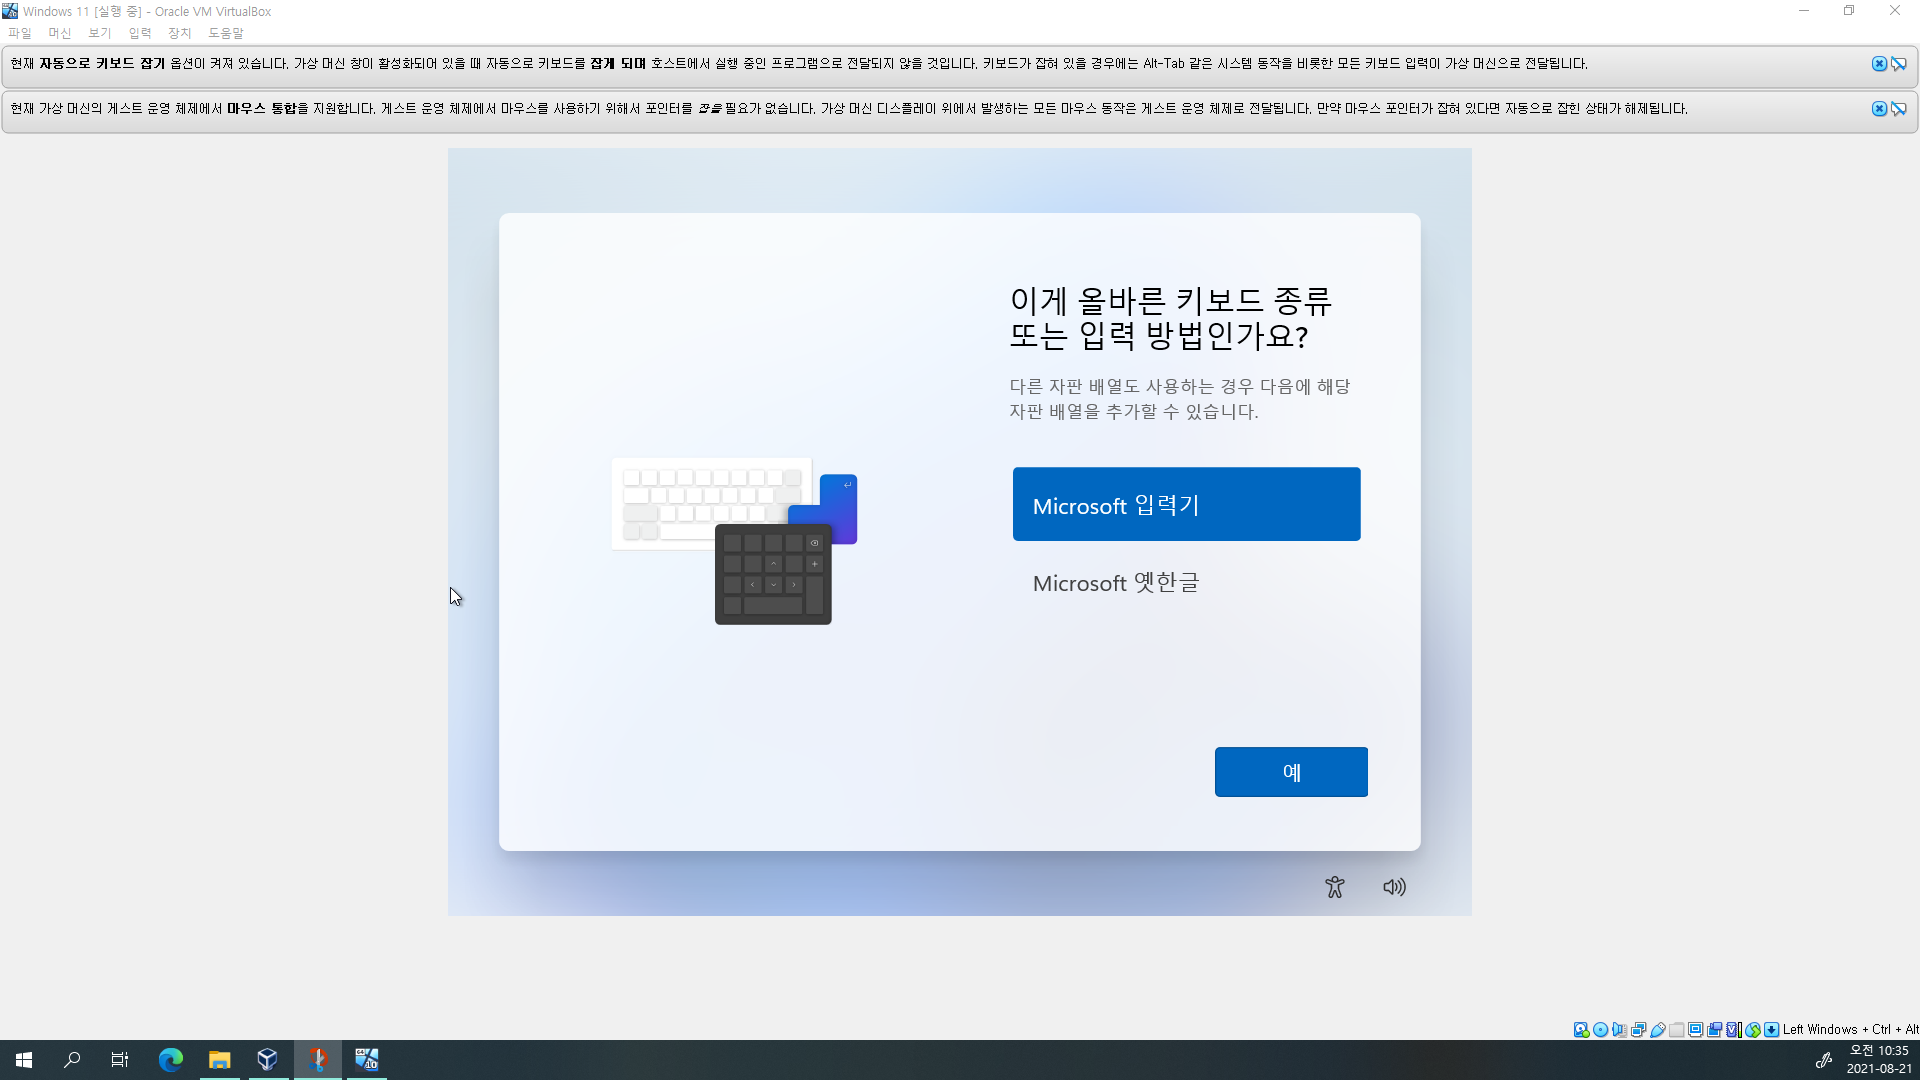The width and height of the screenshot is (1920, 1080).
Task: Open the USB devices status icon
Action: (x=1657, y=1029)
